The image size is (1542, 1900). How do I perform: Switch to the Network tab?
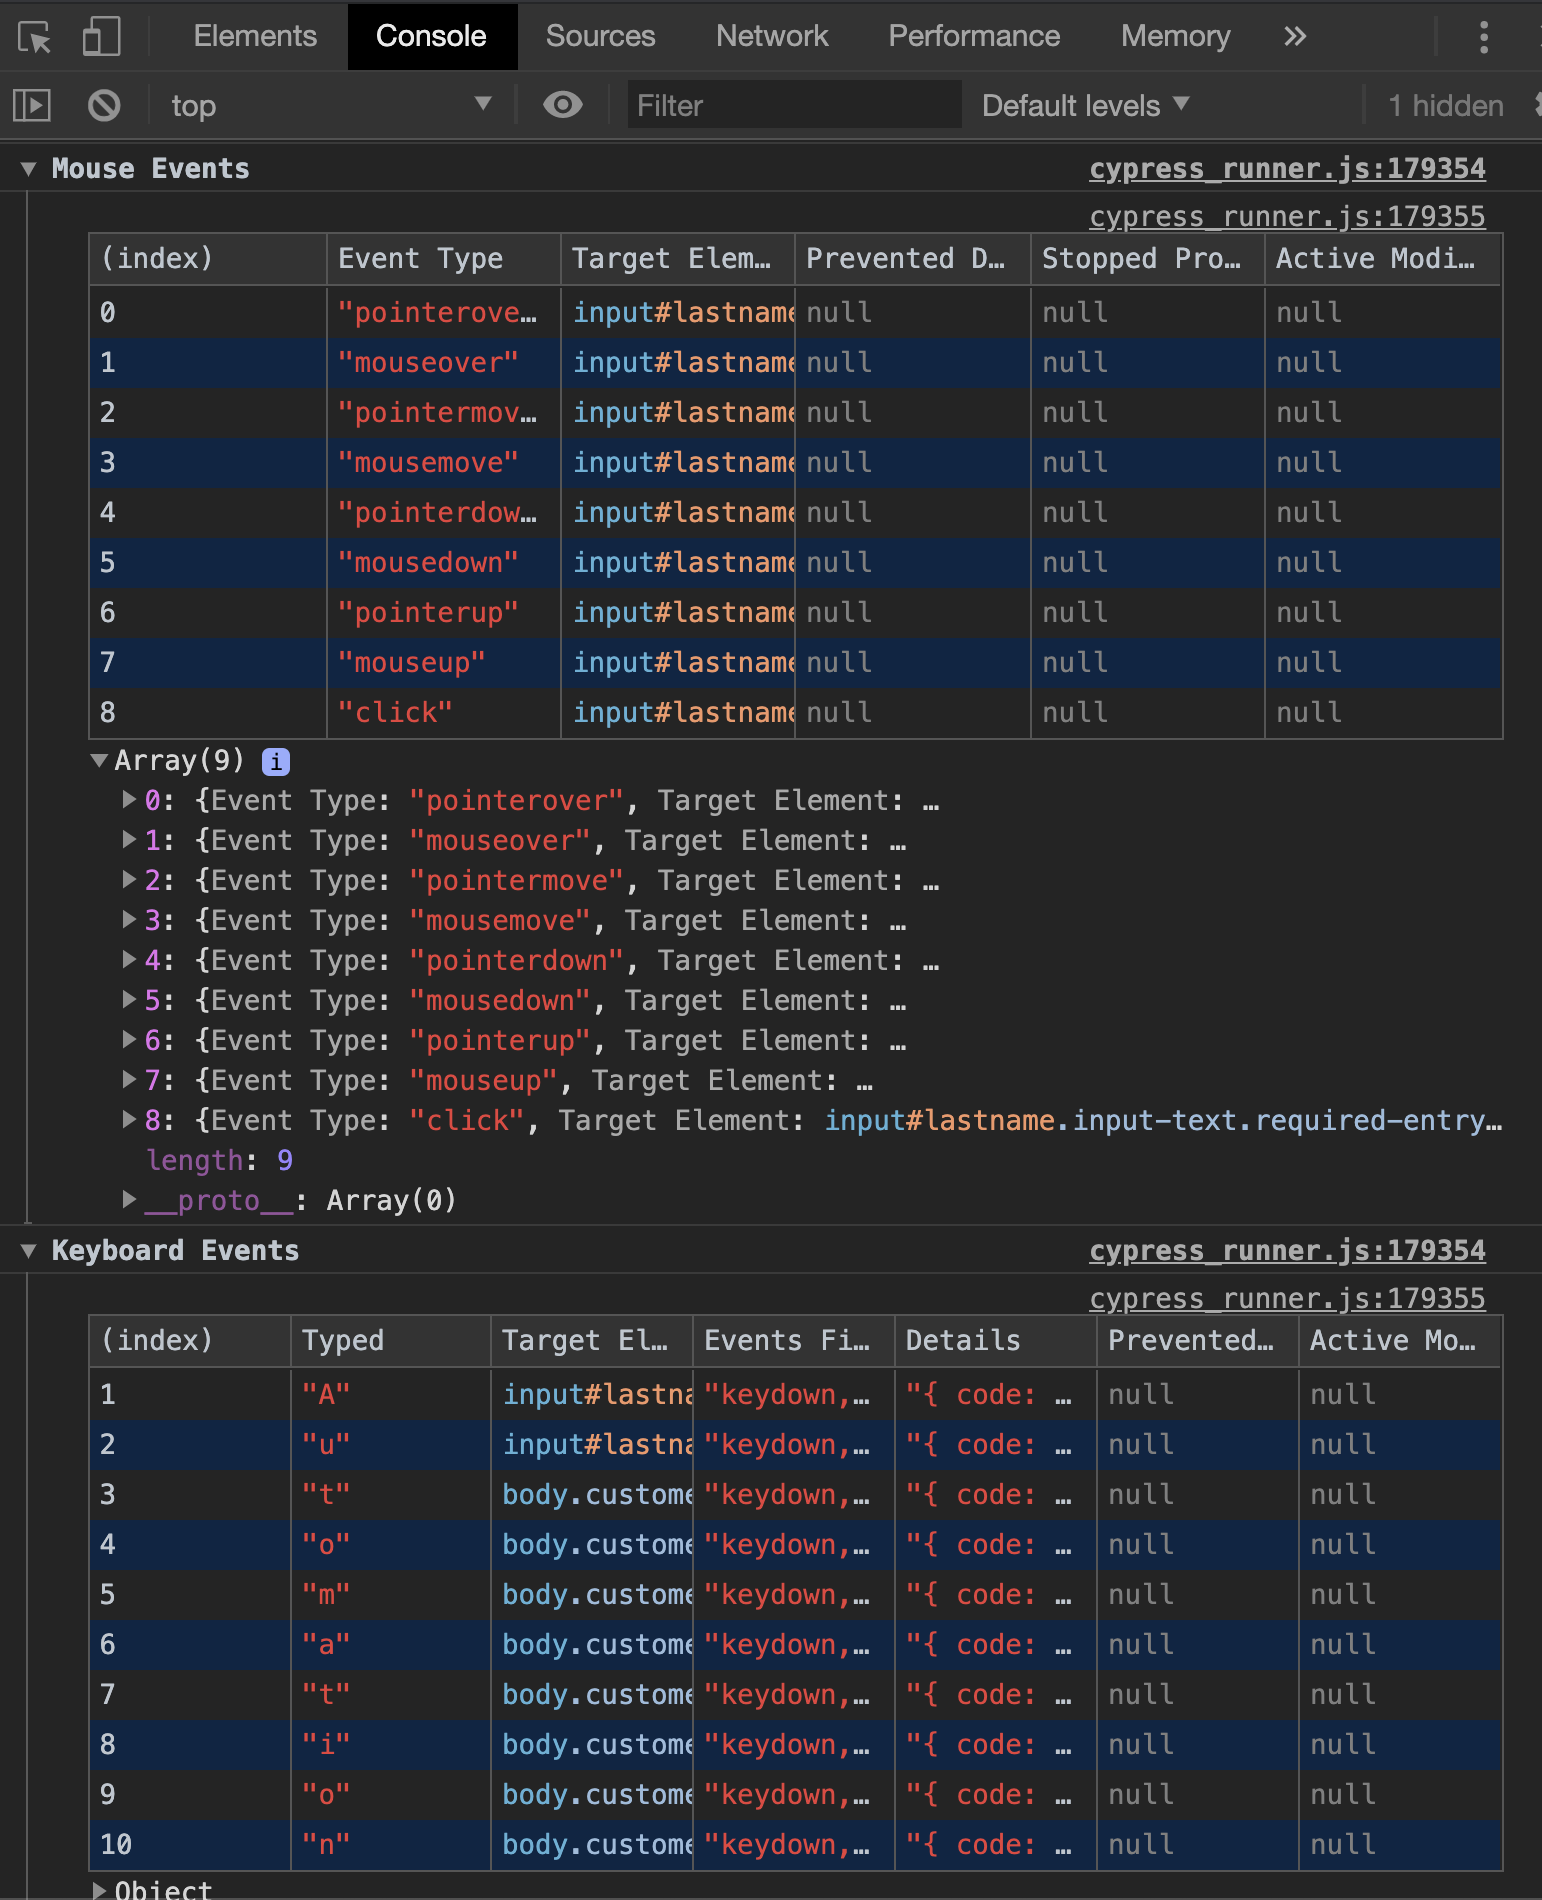(772, 36)
